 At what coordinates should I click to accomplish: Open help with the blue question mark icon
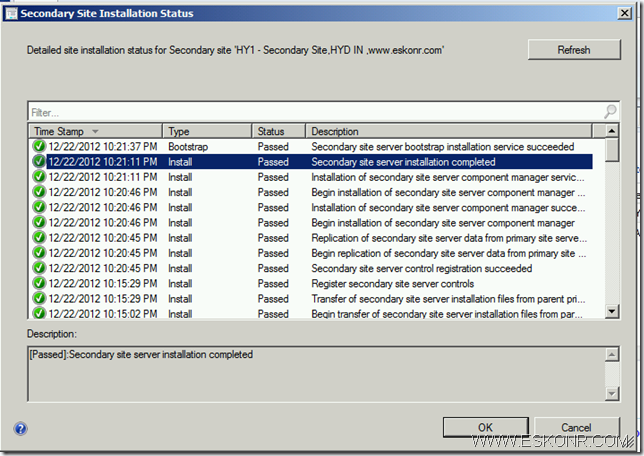point(21,428)
